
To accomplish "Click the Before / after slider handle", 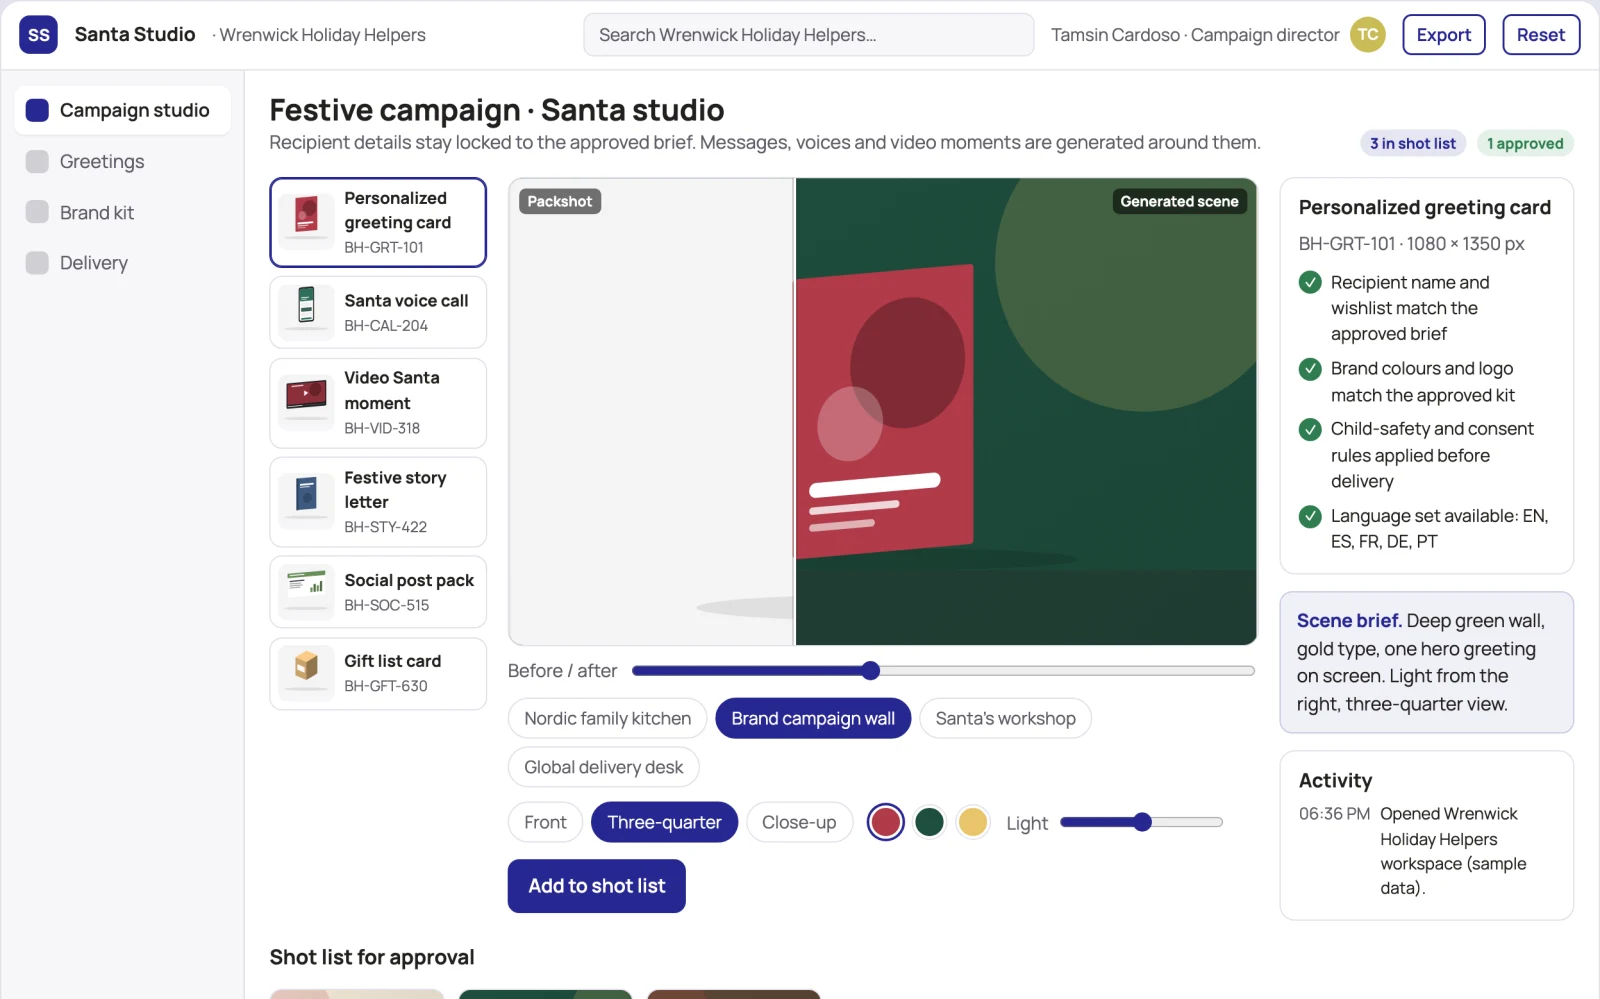I will (x=871, y=671).
